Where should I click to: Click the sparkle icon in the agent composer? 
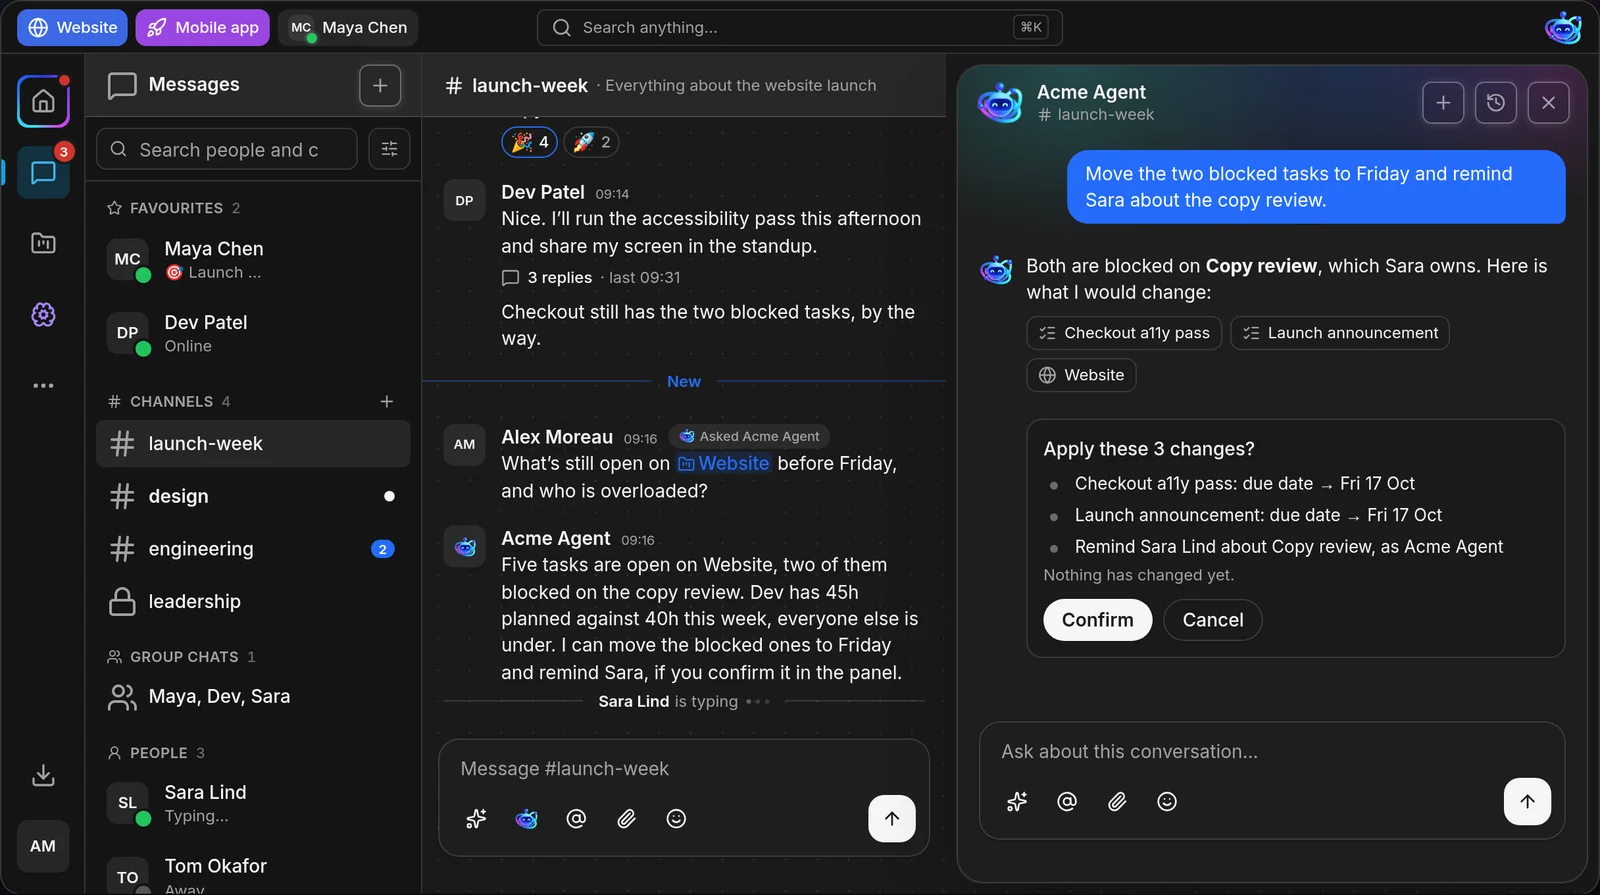pyautogui.click(x=1017, y=801)
